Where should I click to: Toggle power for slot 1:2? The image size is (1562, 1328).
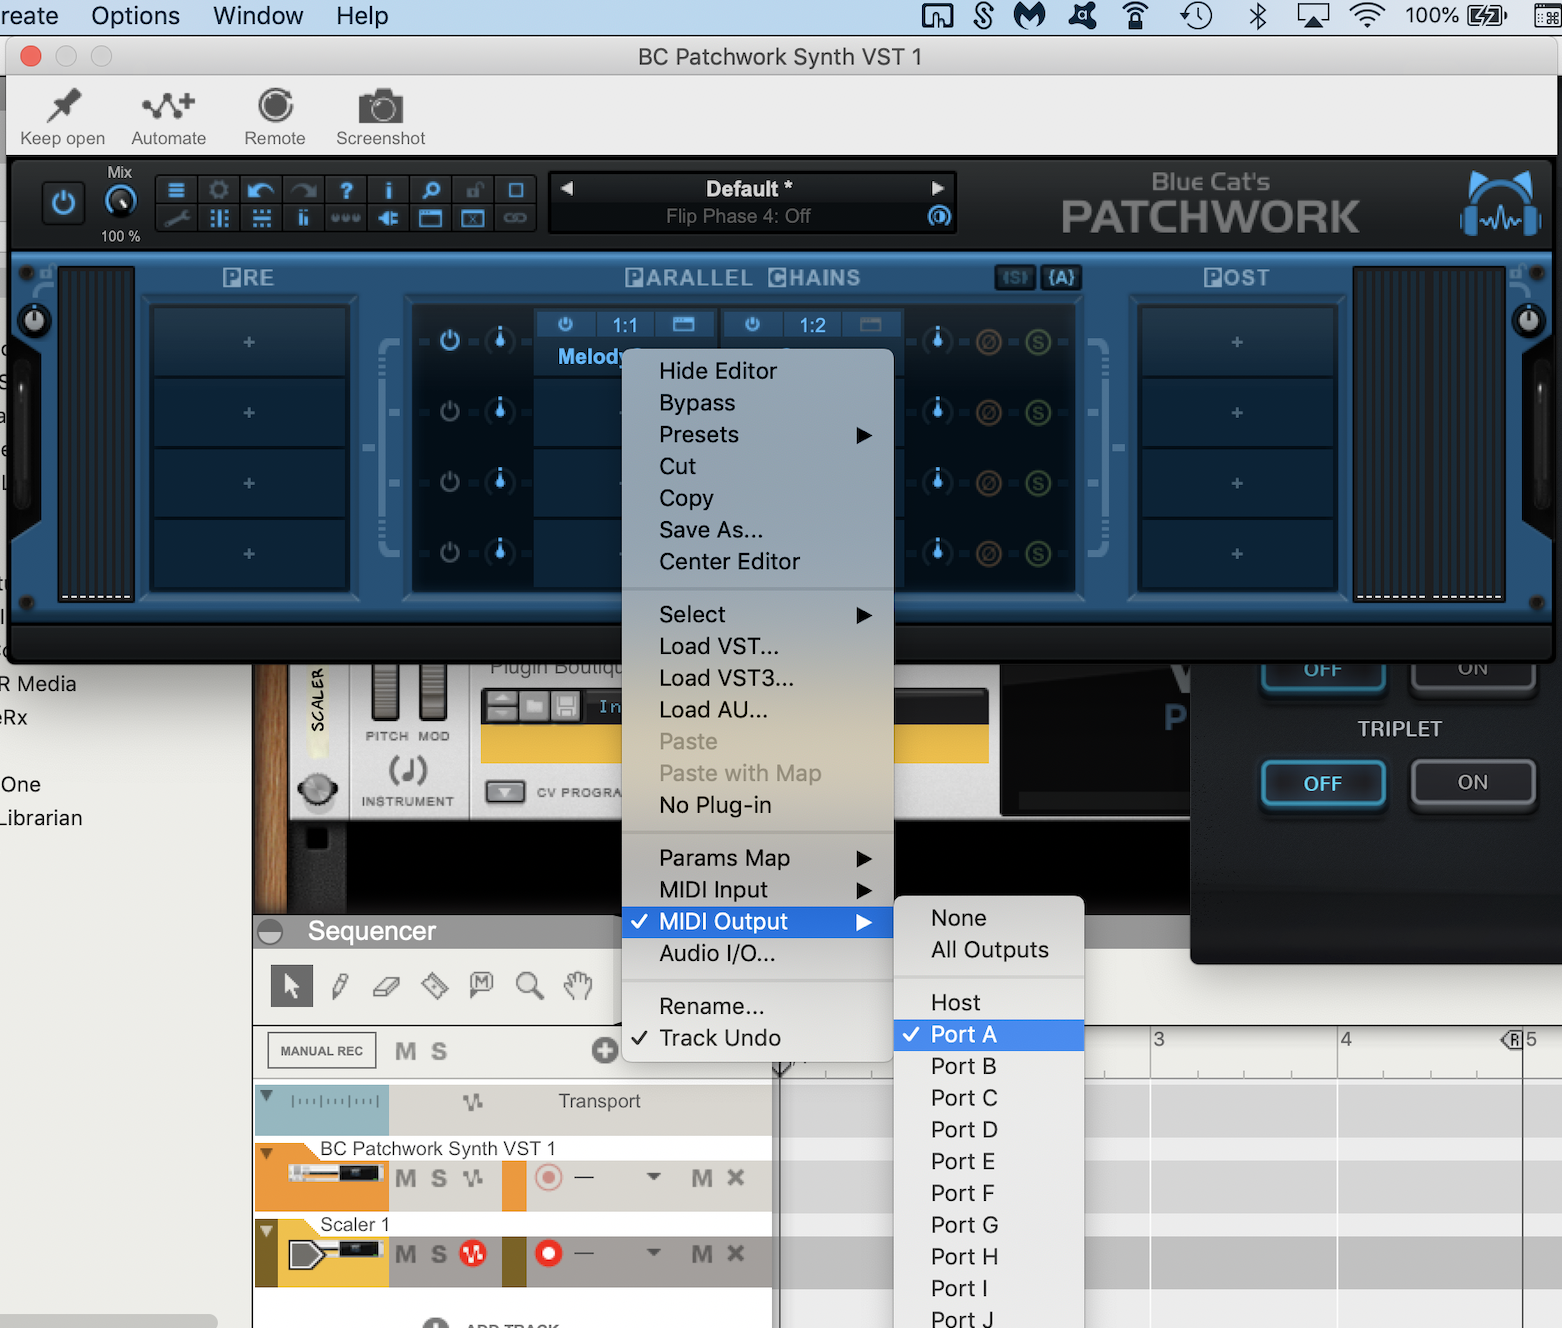(752, 324)
